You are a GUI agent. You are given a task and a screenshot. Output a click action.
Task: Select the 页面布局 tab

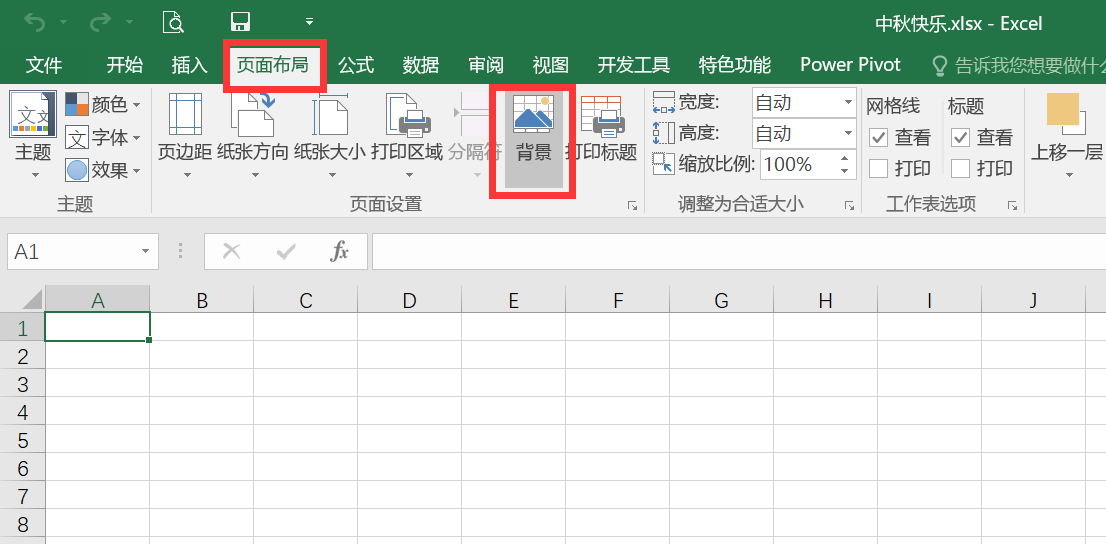point(272,66)
